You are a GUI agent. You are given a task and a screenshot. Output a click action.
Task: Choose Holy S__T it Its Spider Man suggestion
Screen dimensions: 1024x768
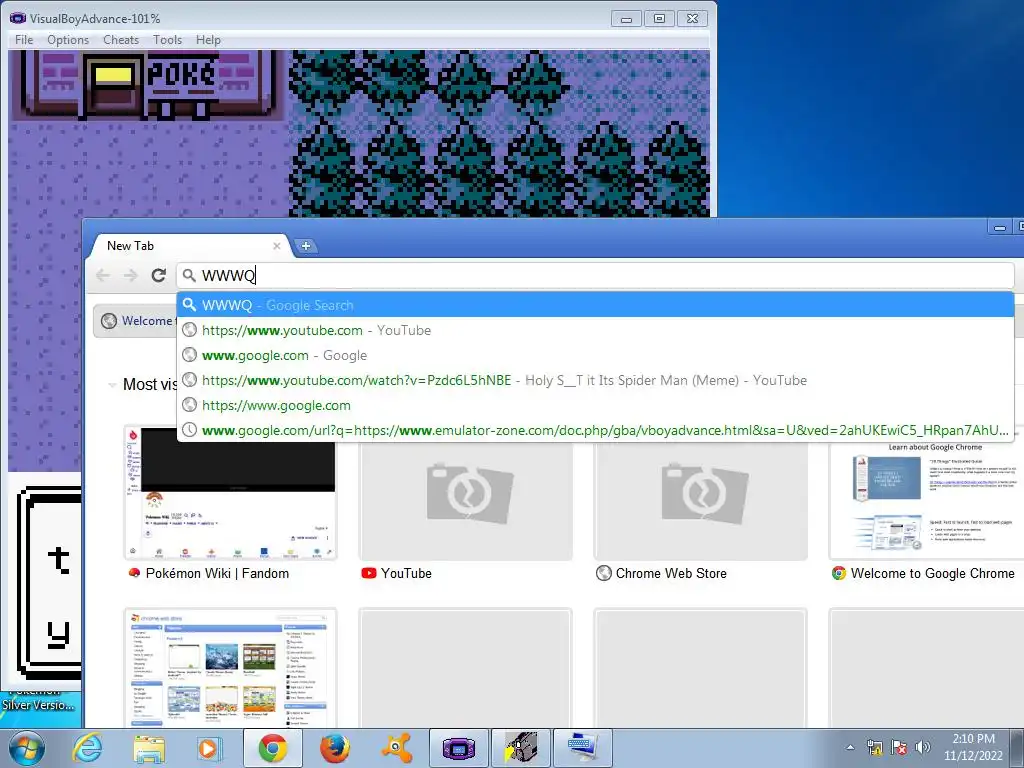tap(595, 380)
